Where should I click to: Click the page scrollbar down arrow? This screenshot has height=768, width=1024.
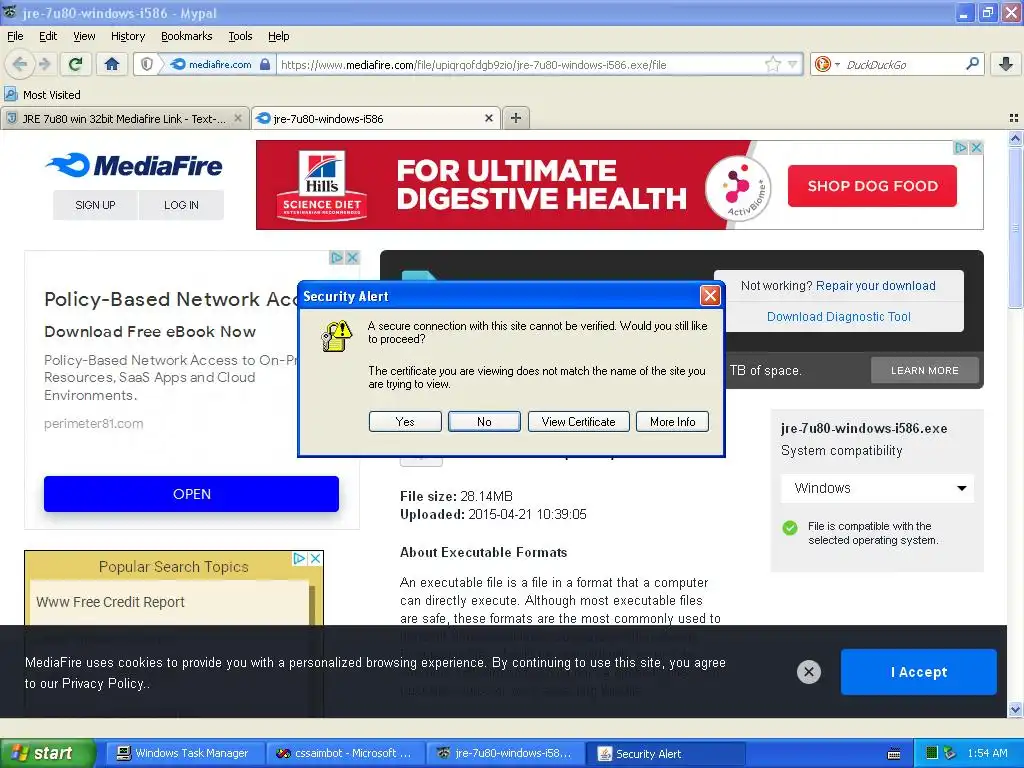pos(1015,709)
